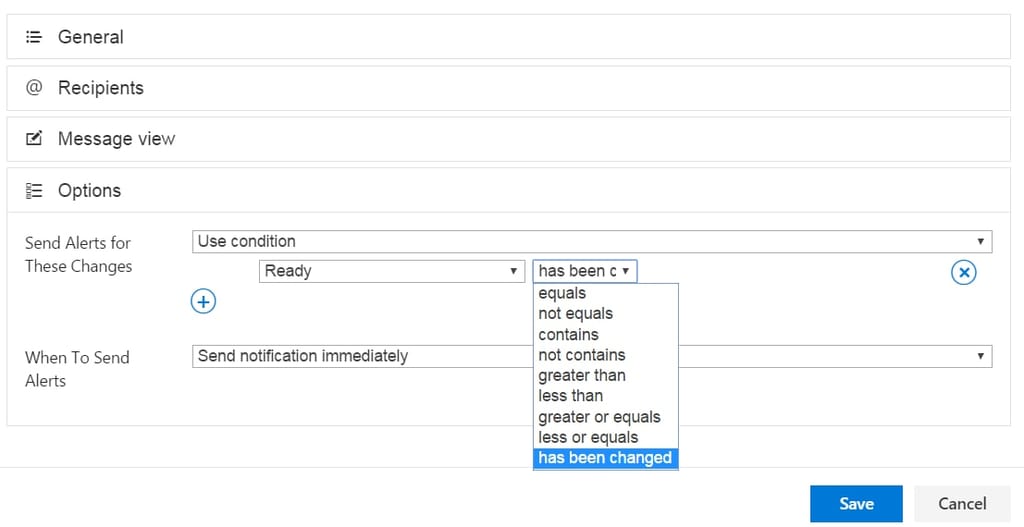Pick 'greater than' operator
1024x527 pixels.
point(606,375)
